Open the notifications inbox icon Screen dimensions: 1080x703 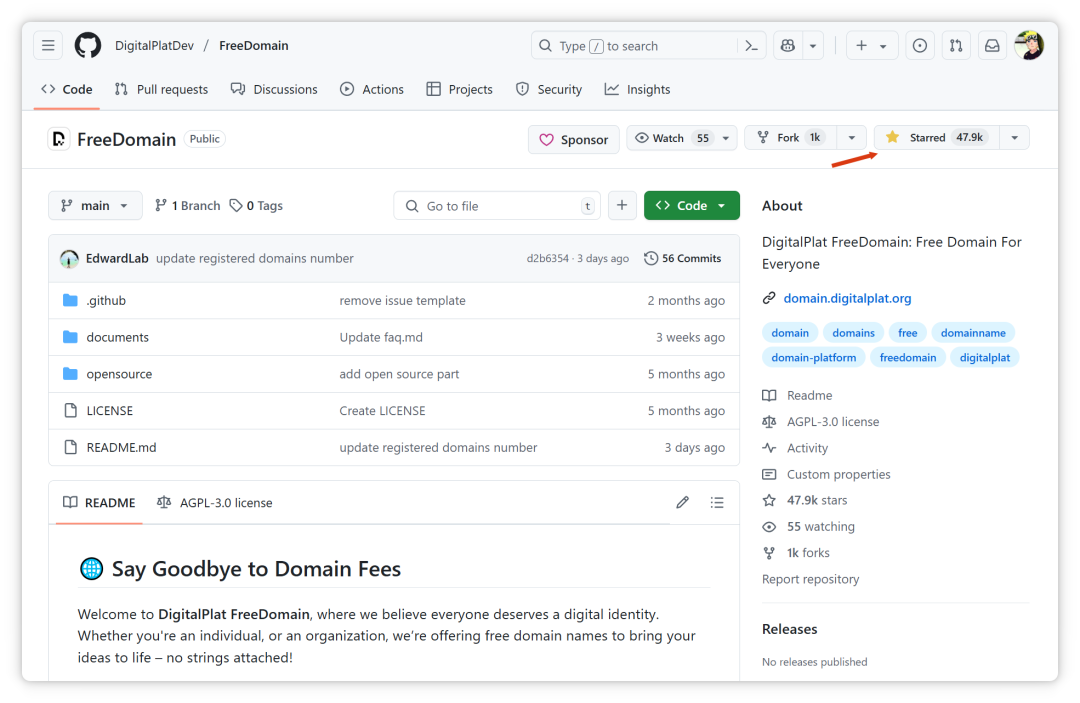pyautogui.click(x=992, y=46)
